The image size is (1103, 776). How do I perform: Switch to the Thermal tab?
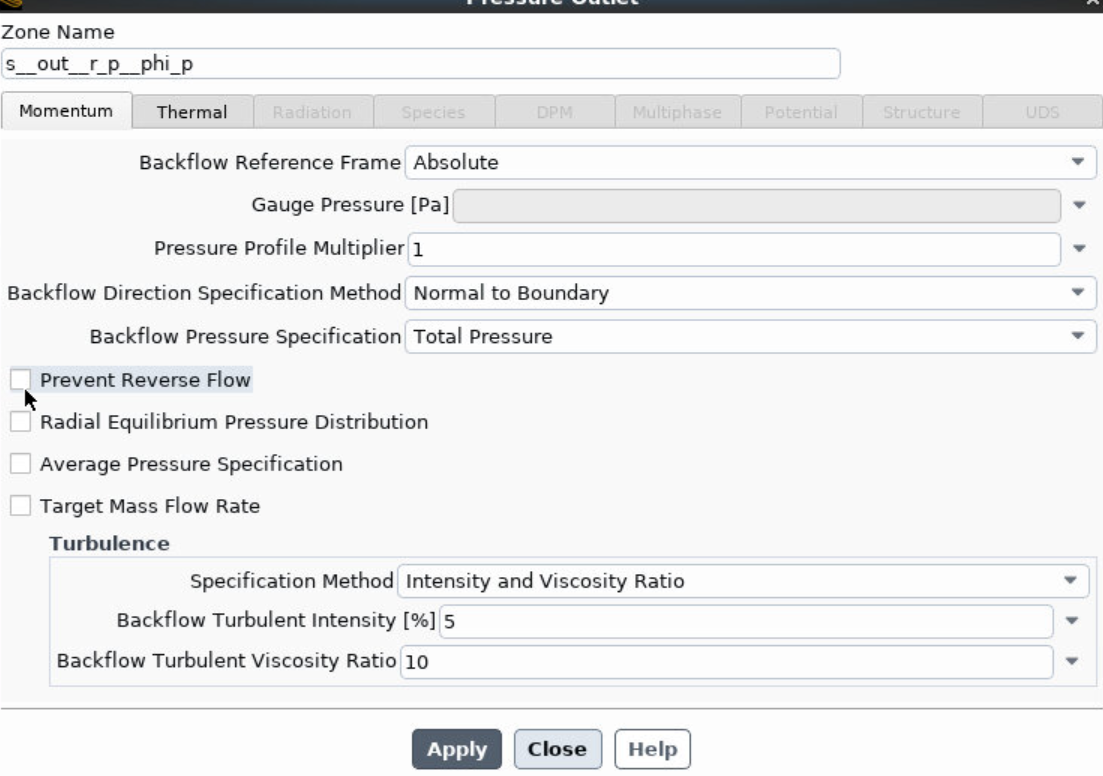click(191, 112)
